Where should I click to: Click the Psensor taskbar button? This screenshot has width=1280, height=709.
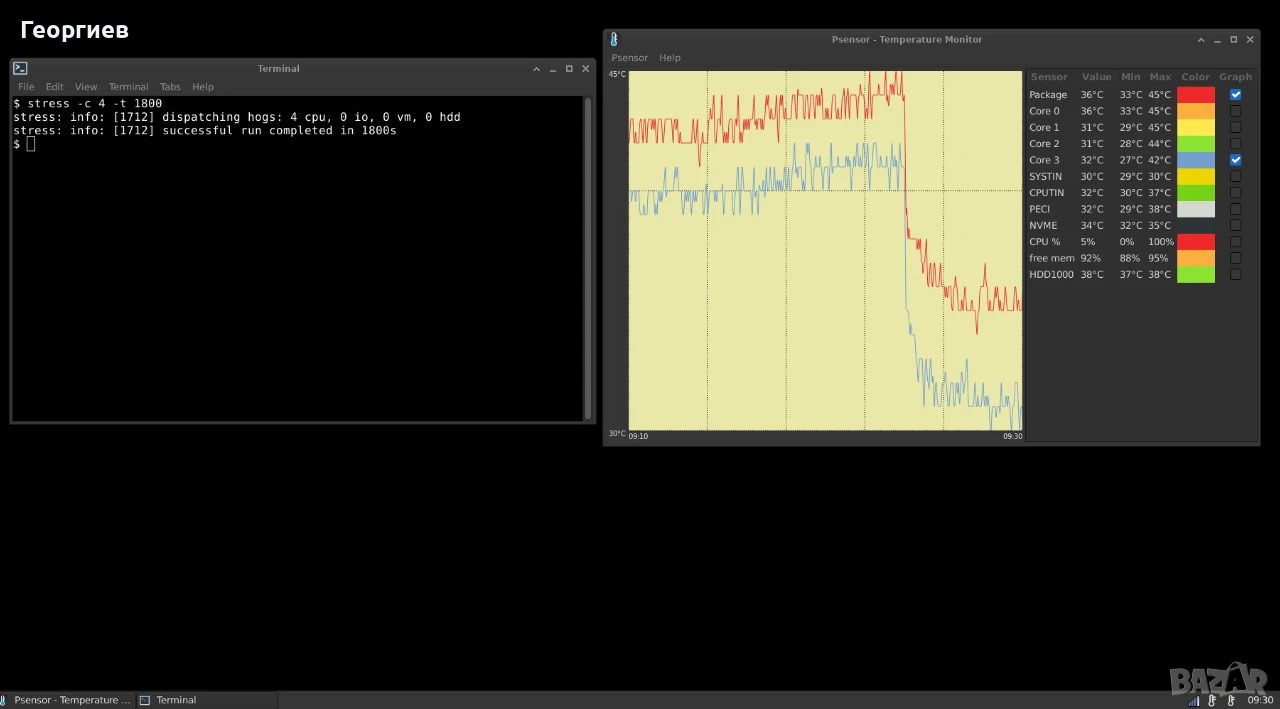67,700
